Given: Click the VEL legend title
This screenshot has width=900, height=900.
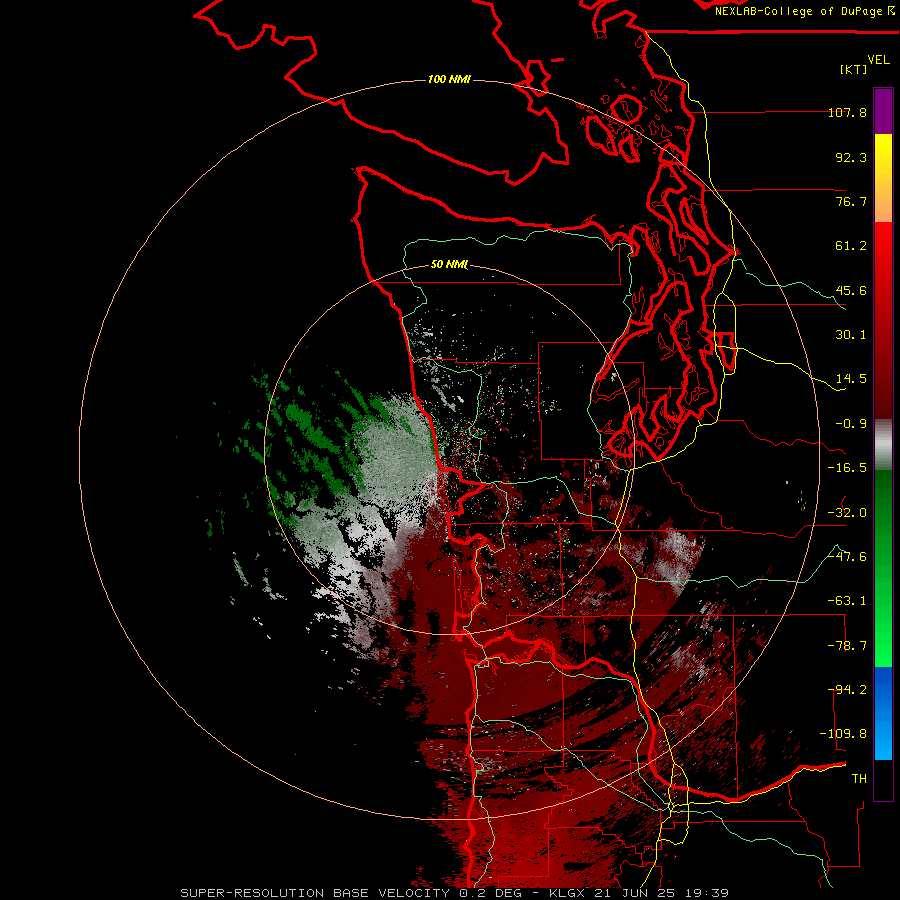Looking at the screenshot, I should click(x=878, y=59).
